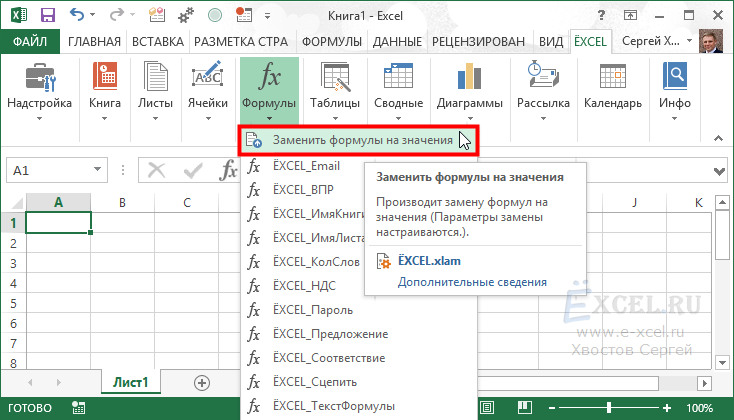Choose ЁXCEL_Пароль function from the menu
The image size is (734, 420).
[x=313, y=310]
